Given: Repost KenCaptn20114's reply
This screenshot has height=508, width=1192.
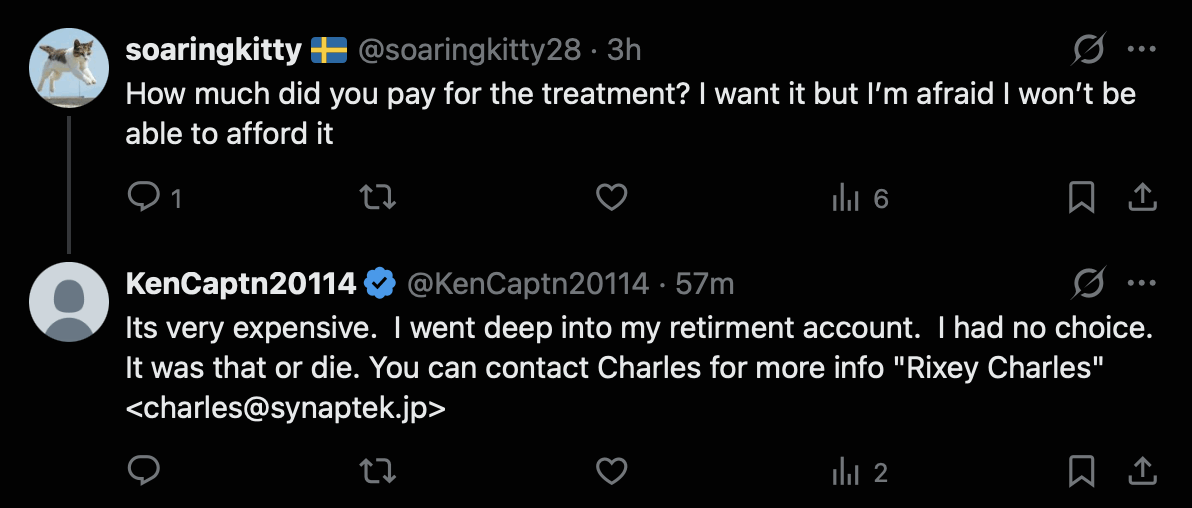Looking at the screenshot, I should click(378, 471).
